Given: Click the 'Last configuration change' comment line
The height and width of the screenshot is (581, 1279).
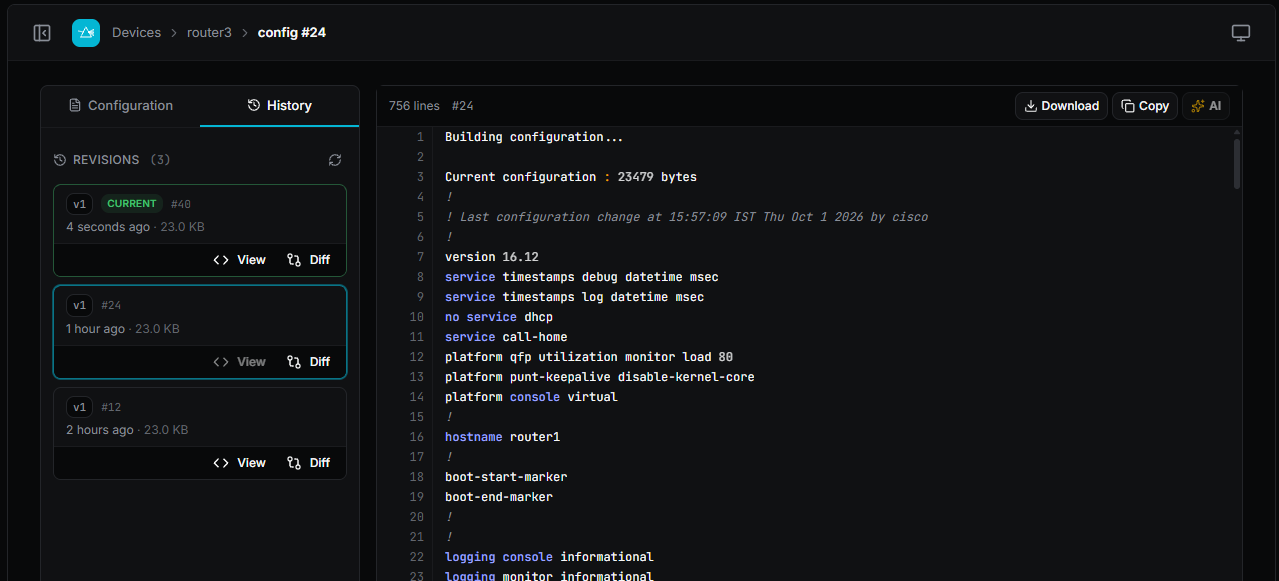Looking at the screenshot, I should pos(686,217).
